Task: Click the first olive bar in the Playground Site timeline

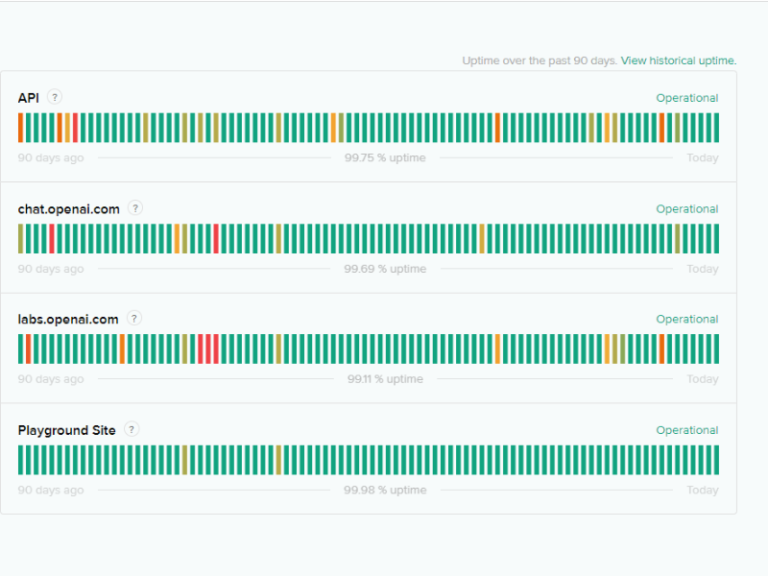Action: click(x=185, y=460)
